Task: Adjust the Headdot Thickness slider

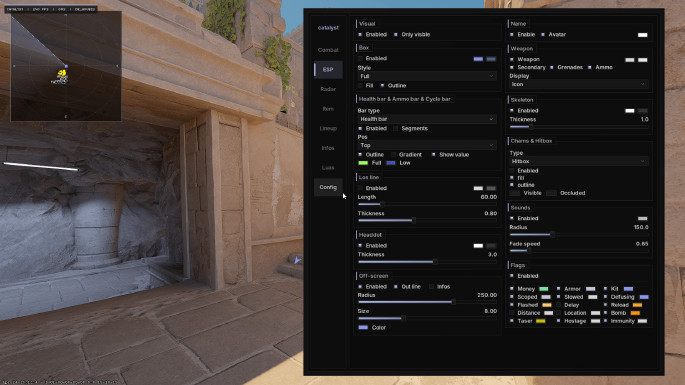Action: 427,262
